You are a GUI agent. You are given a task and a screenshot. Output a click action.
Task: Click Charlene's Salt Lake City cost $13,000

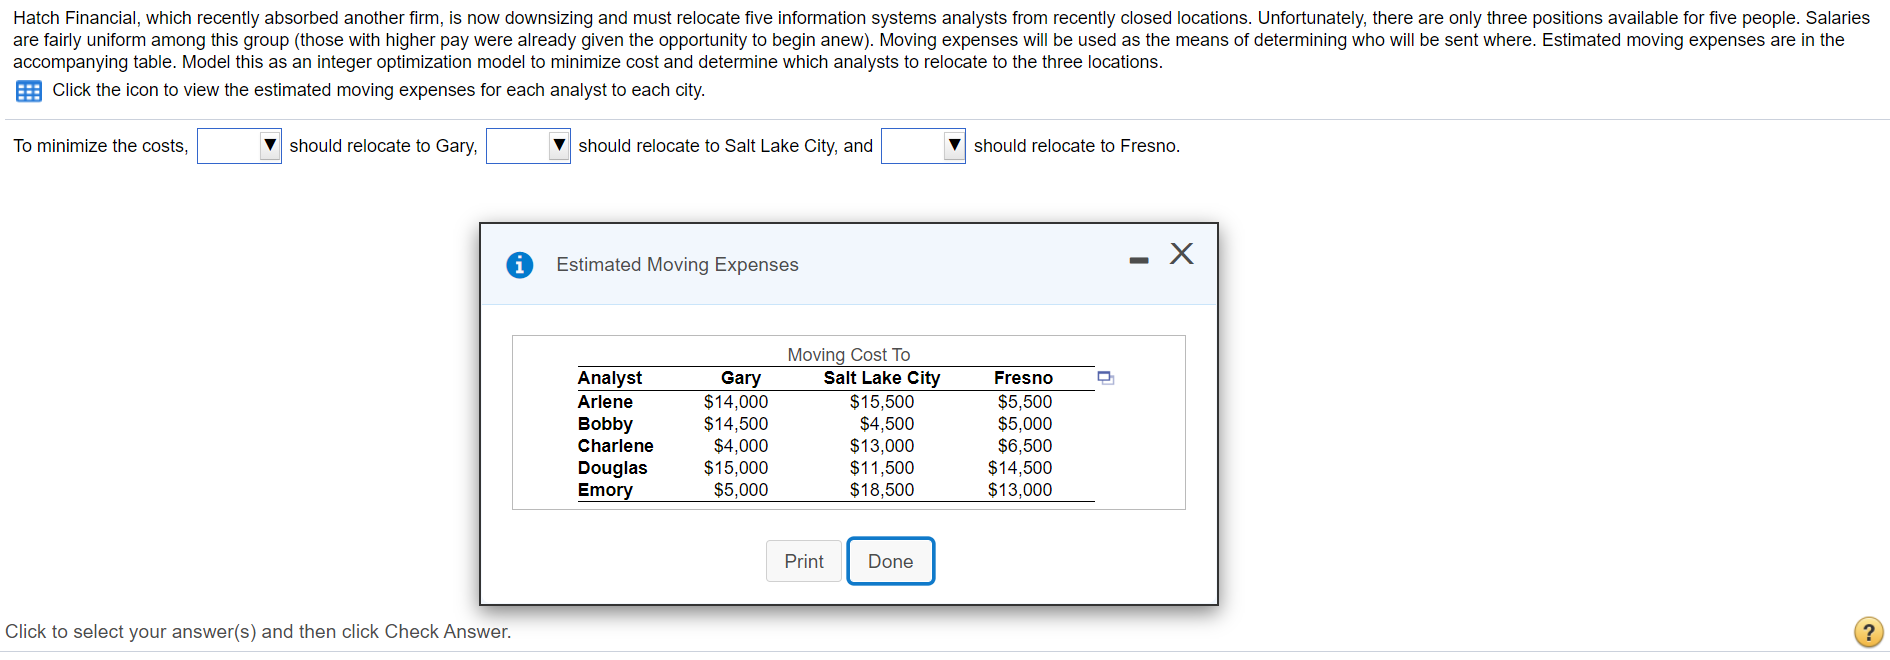click(x=882, y=446)
